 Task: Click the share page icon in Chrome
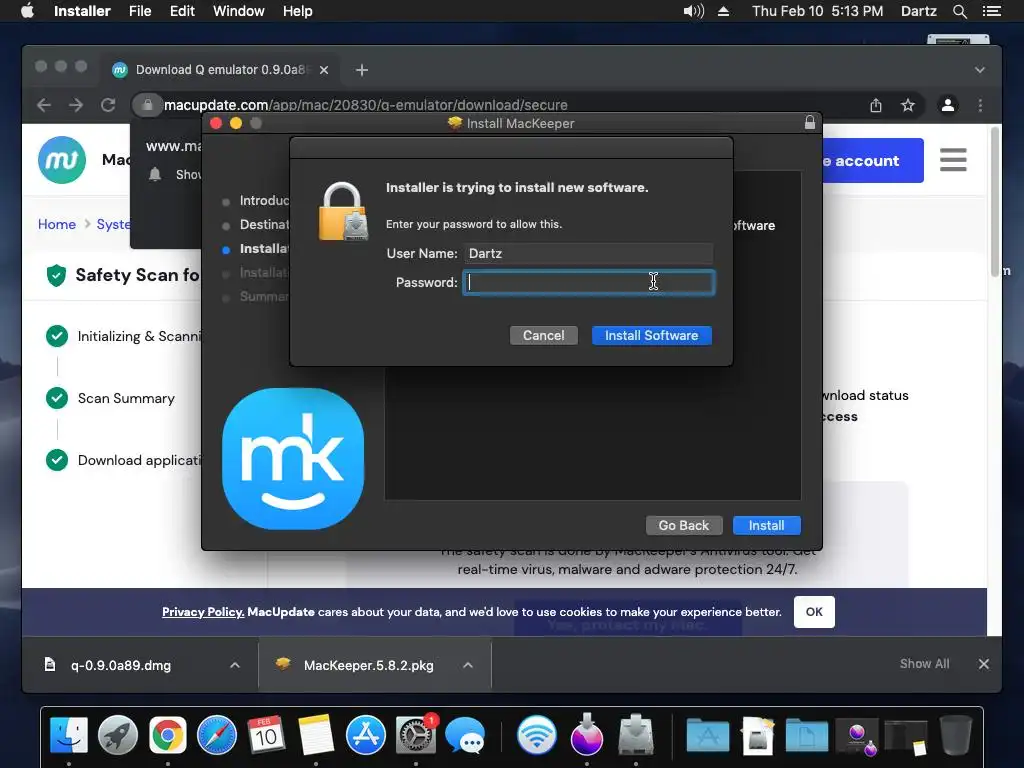(876, 105)
